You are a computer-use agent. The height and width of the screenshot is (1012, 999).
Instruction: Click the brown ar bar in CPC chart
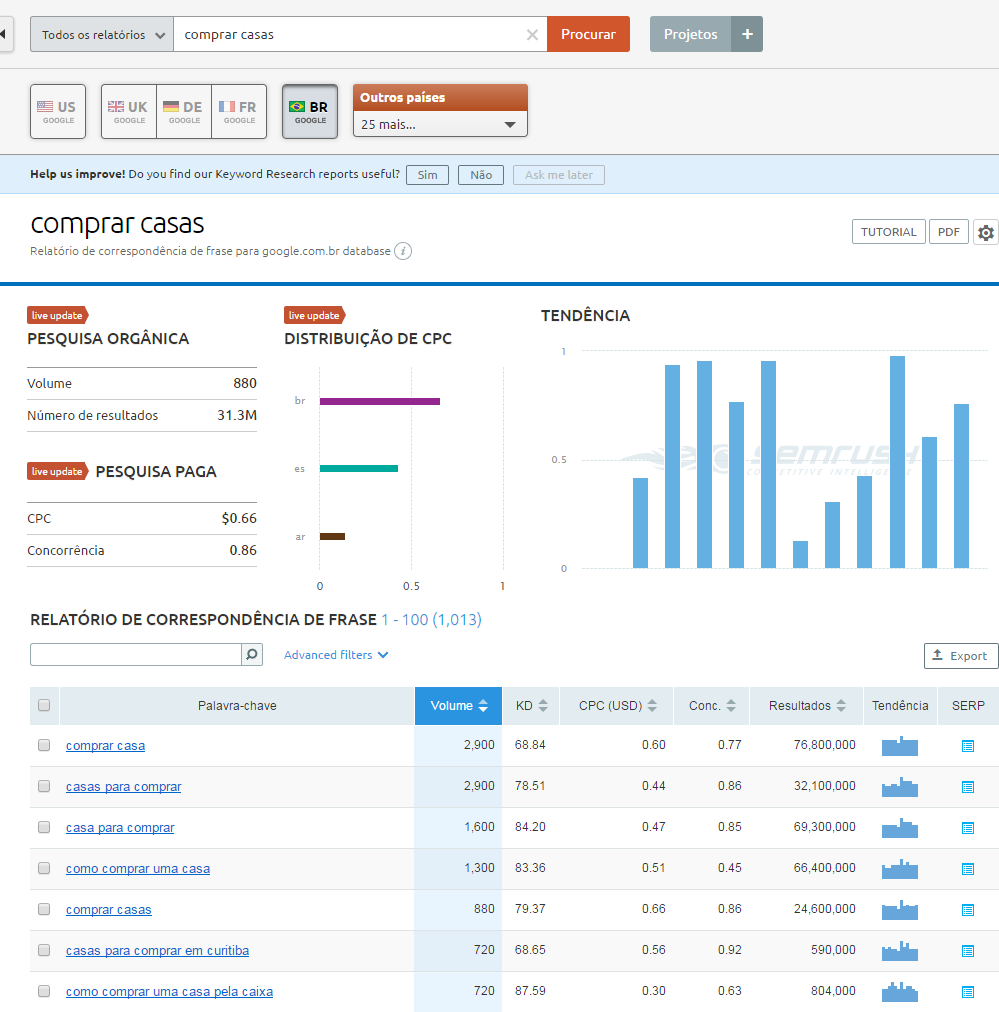click(x=332, y=536)
